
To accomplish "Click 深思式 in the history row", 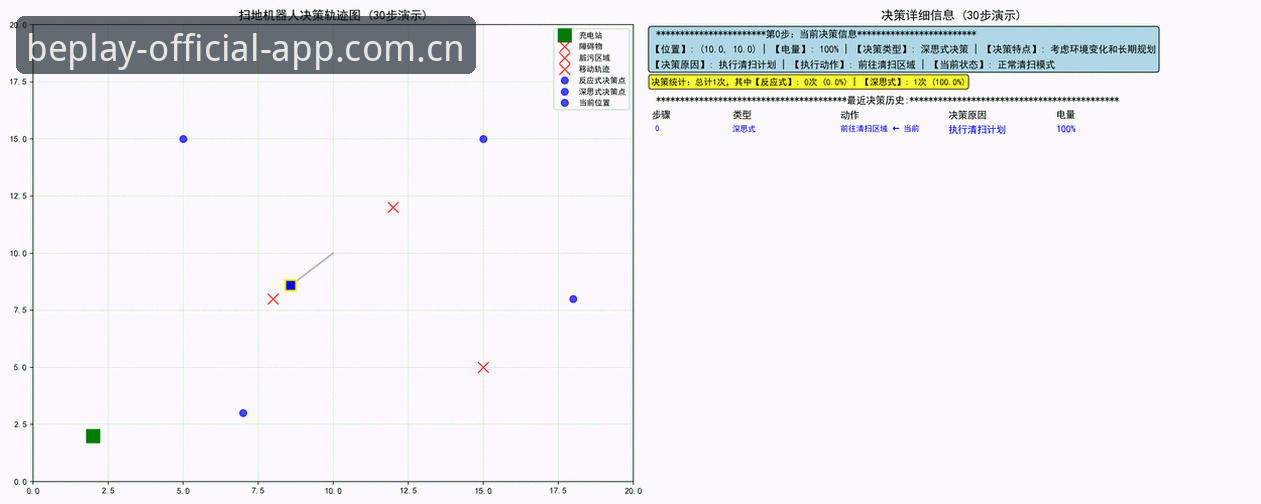I will [744, 129].
